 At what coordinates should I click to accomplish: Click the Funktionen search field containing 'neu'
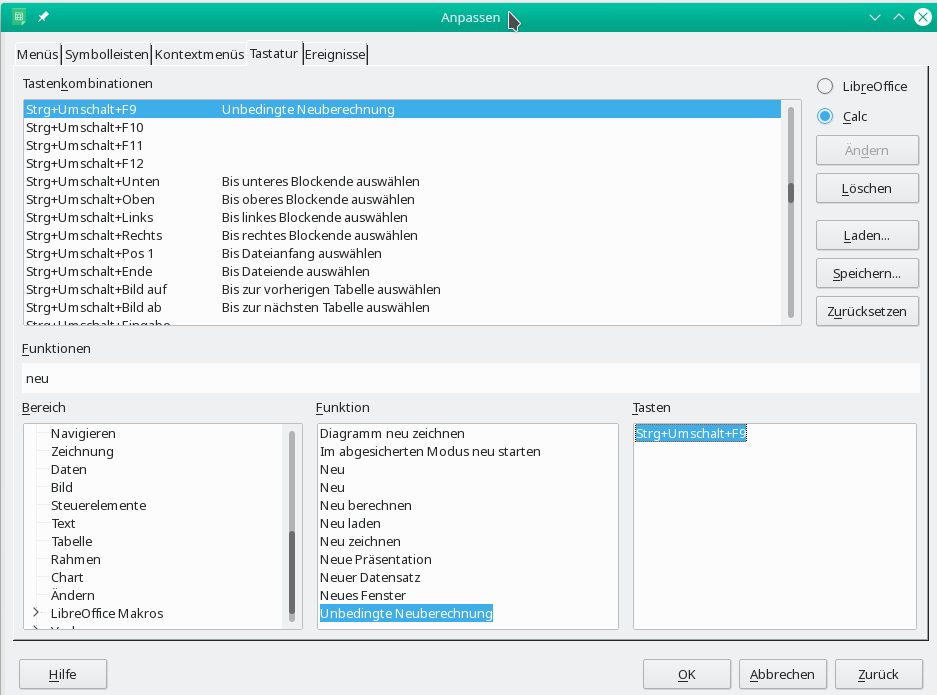pos(470,378)
